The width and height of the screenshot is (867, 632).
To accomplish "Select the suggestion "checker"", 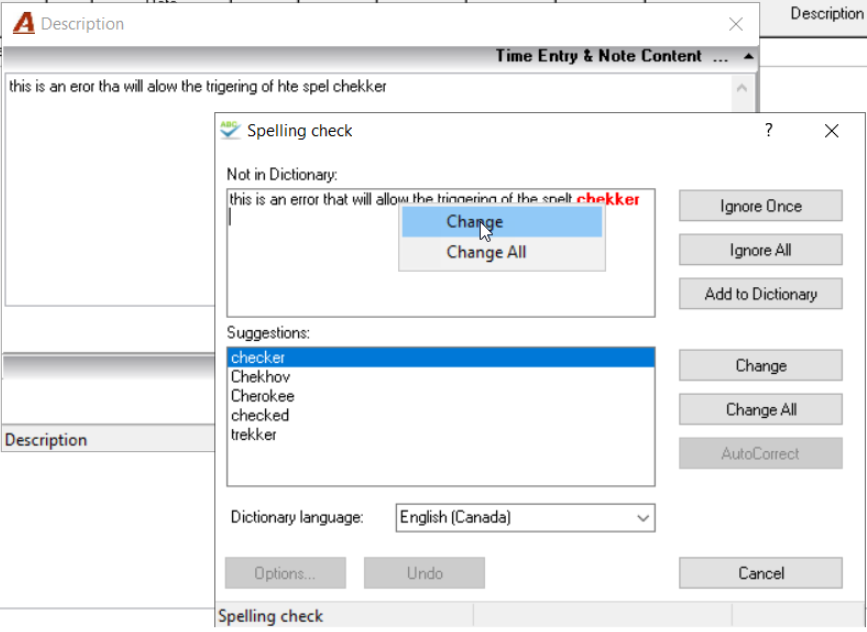I will (441, 358).
